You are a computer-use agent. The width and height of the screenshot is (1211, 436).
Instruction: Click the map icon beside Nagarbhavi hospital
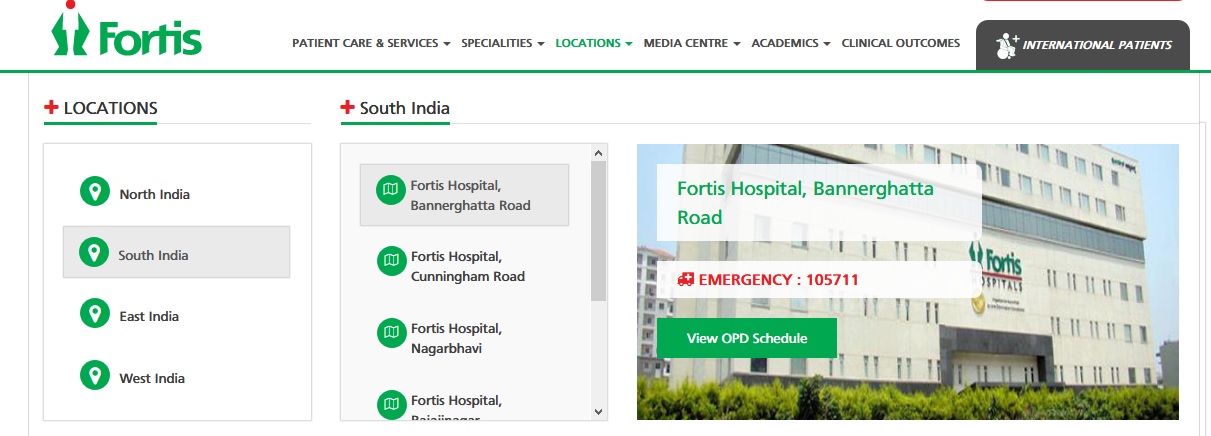click(x=391, y=332)
